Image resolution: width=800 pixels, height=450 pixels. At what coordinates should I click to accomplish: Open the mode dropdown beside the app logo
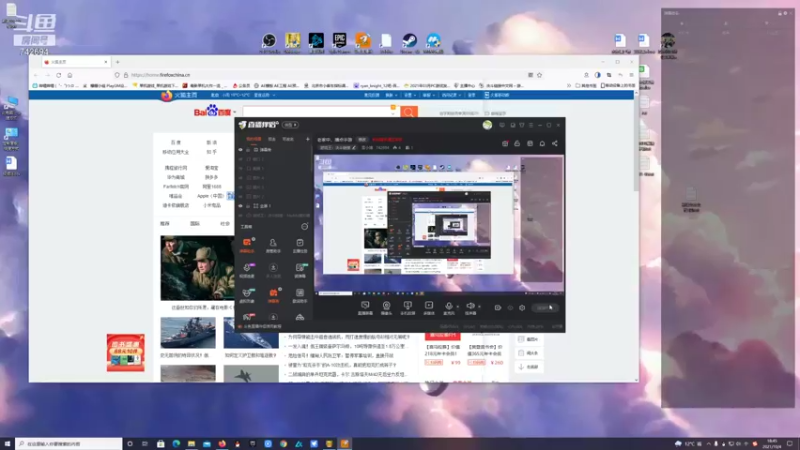click(x=290, y=125)
